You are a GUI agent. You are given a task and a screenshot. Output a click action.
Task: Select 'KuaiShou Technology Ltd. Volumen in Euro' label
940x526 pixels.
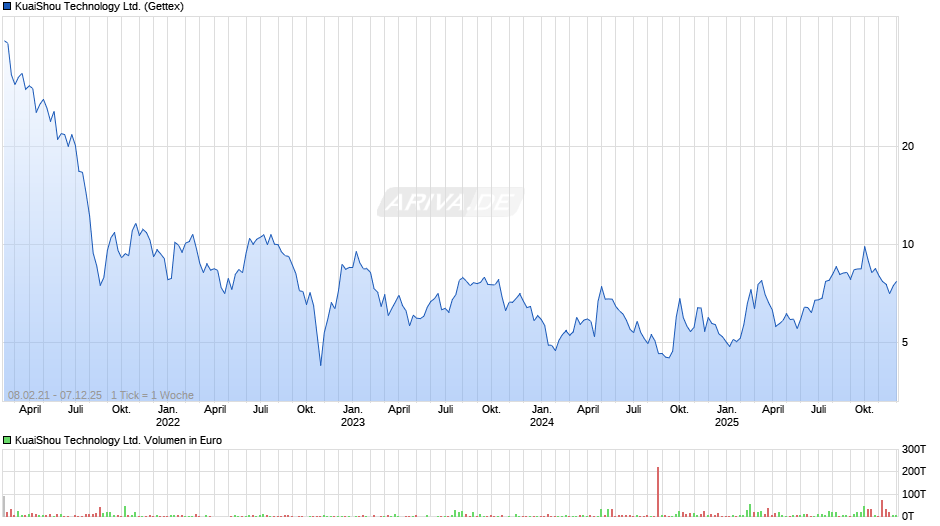[x=118, y=440]
